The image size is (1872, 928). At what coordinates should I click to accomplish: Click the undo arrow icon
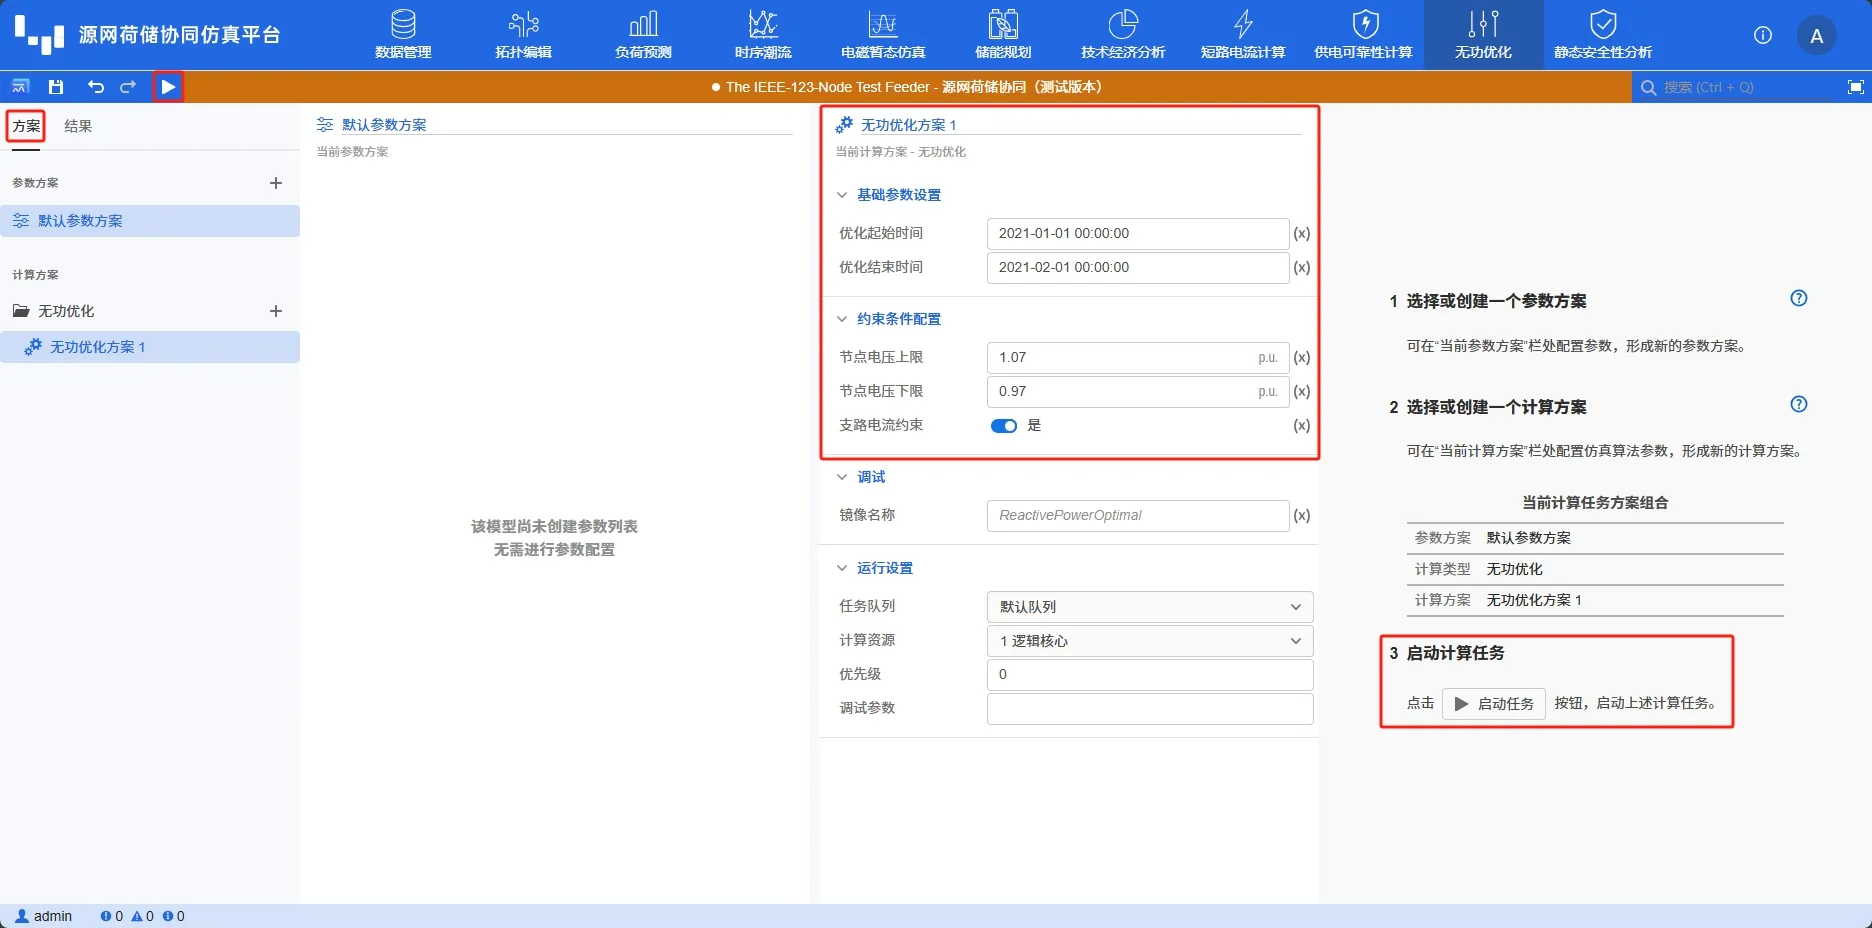pos(95,87)
